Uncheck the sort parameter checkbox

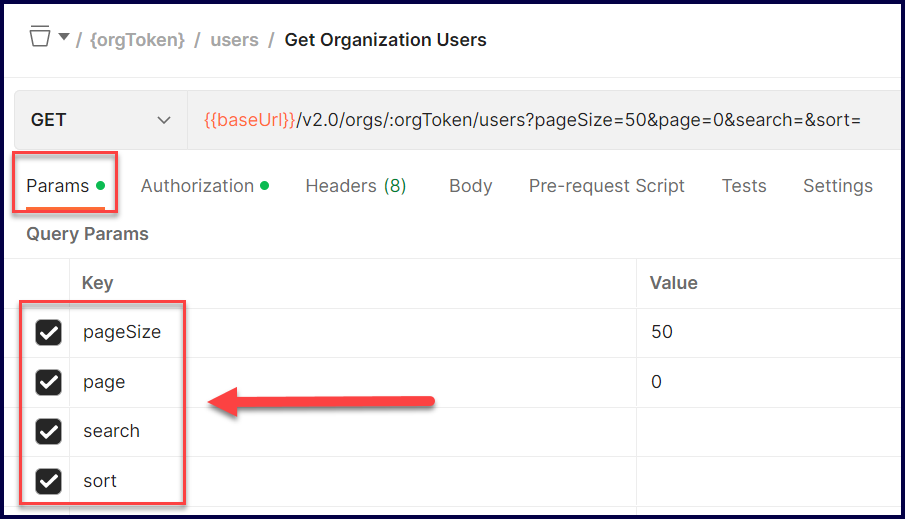[x=48, y=481]
